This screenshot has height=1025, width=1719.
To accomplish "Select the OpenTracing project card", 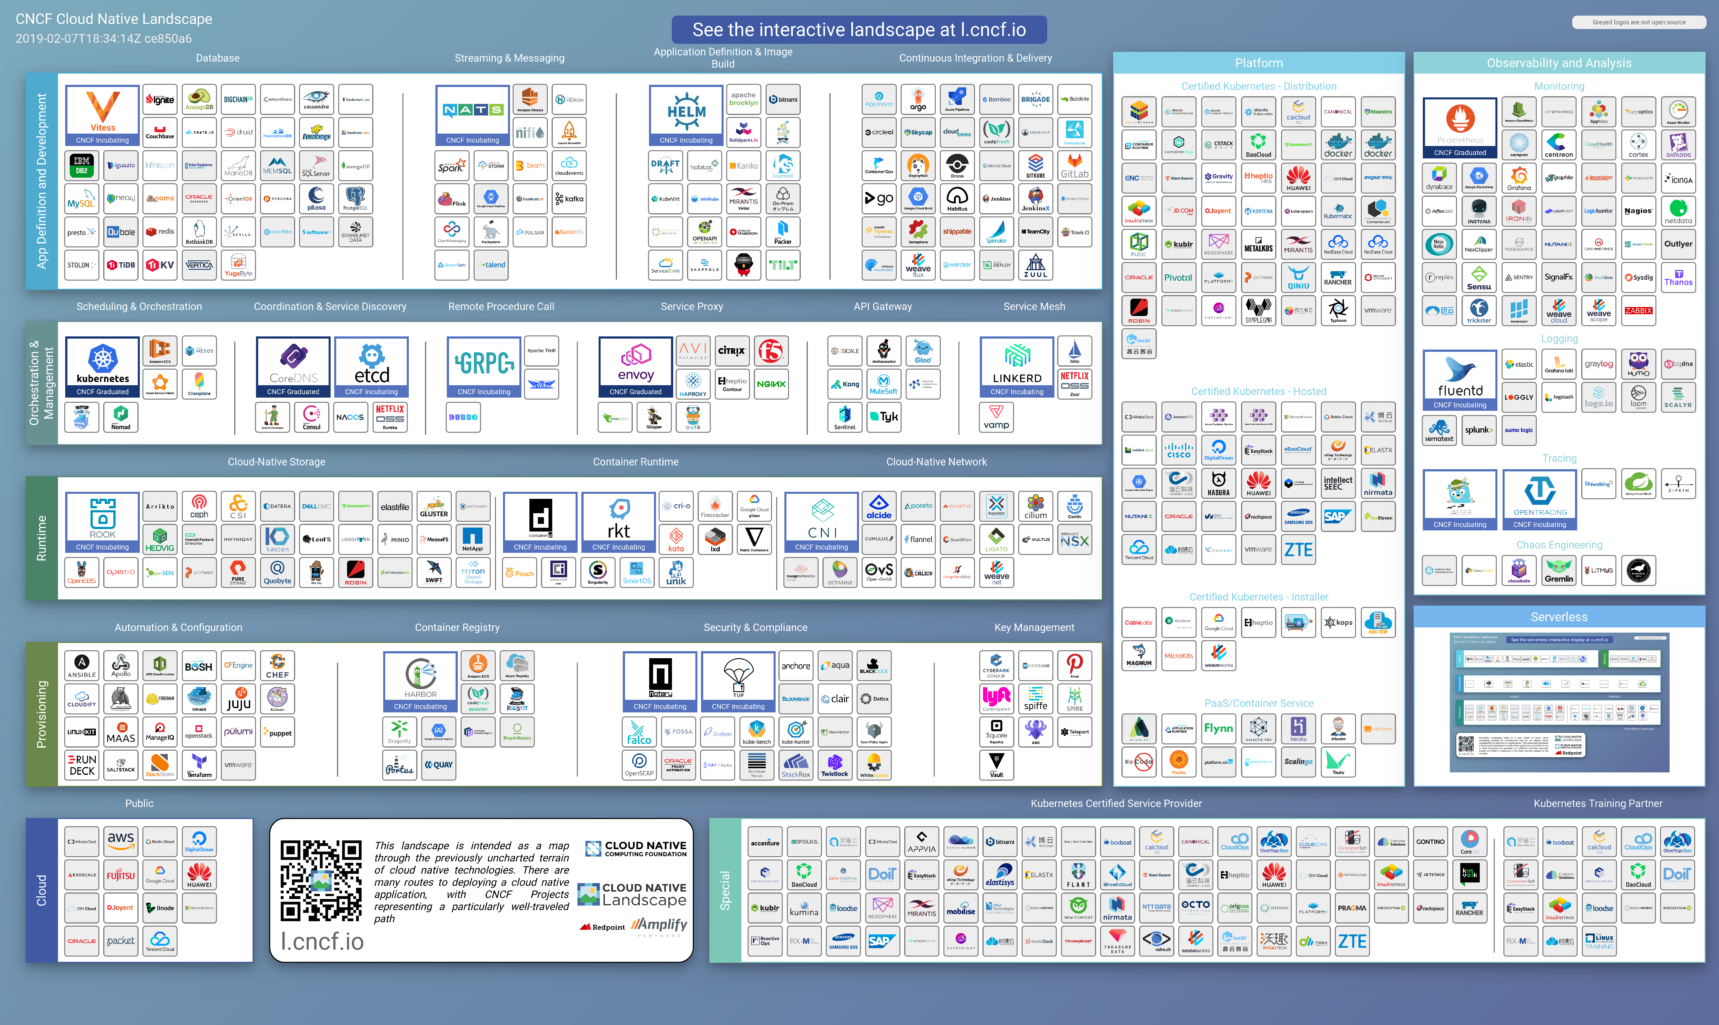I will tap(1540, 499).
